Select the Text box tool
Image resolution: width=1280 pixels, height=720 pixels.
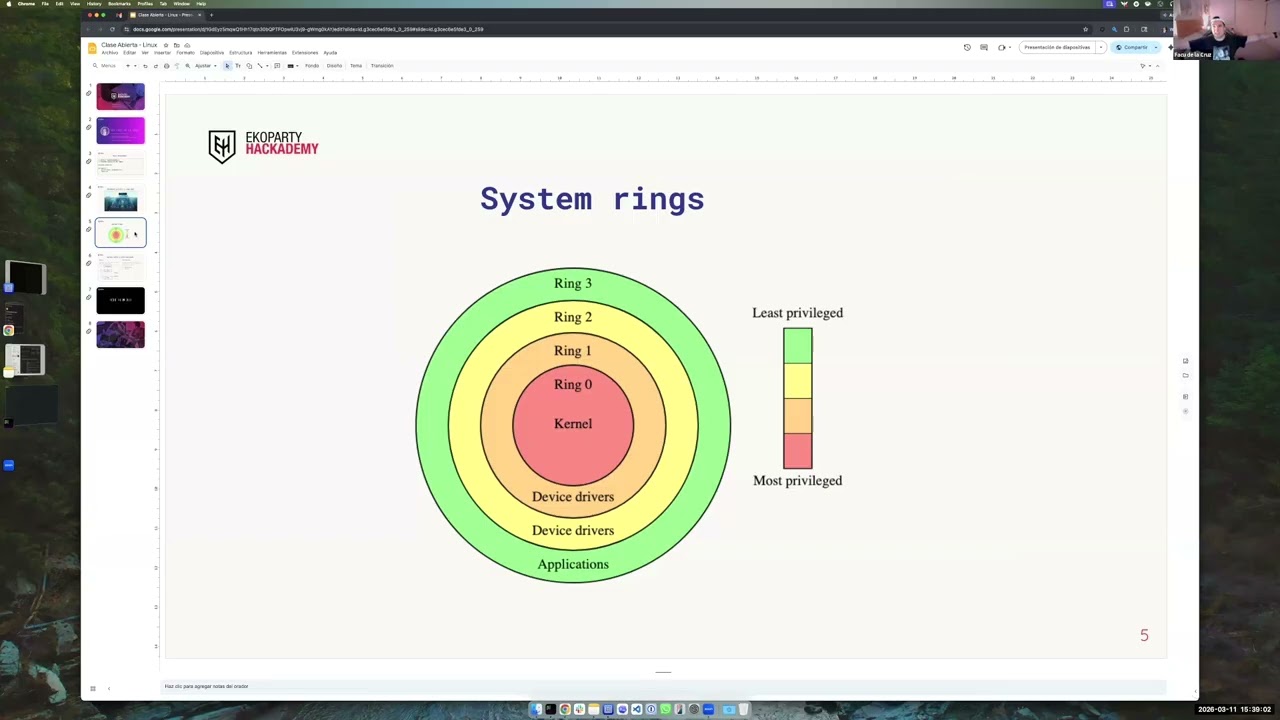pyautogui.click(x=238, y=66)
